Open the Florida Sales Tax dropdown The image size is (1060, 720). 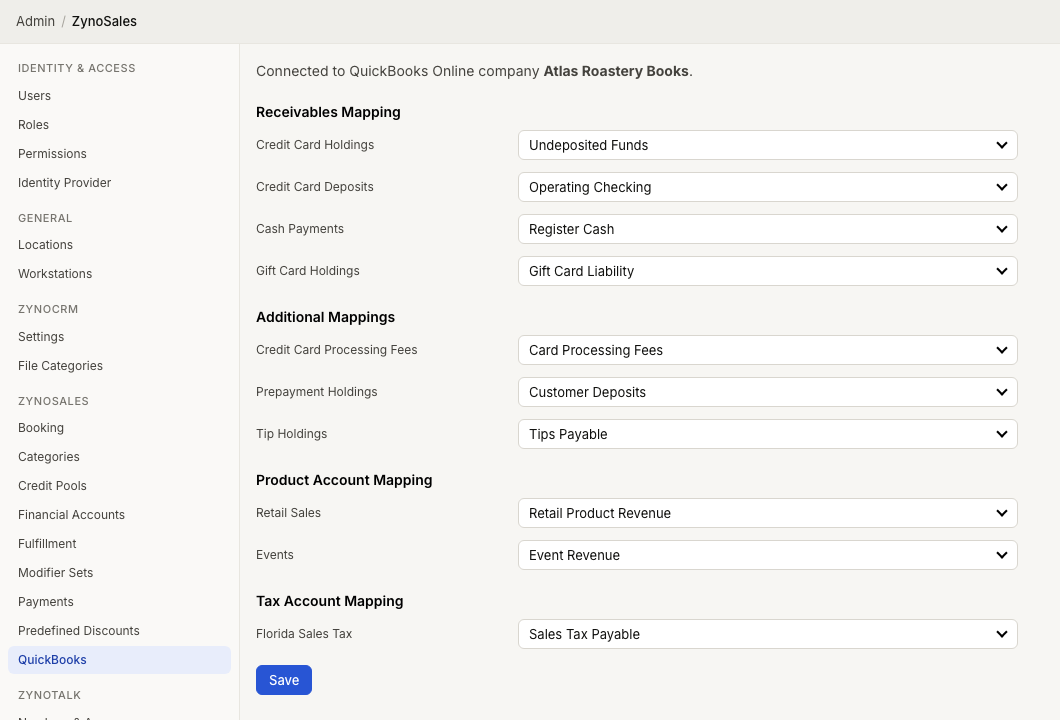pyautogui.click(x=767, y=634)
